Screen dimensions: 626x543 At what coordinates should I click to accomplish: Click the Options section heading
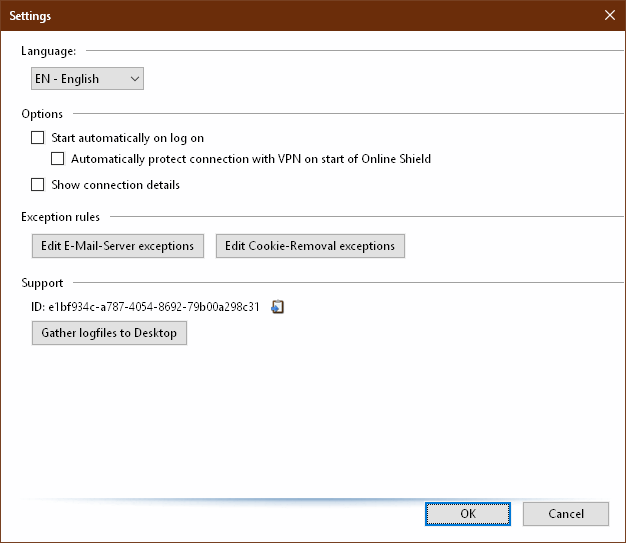42,114
